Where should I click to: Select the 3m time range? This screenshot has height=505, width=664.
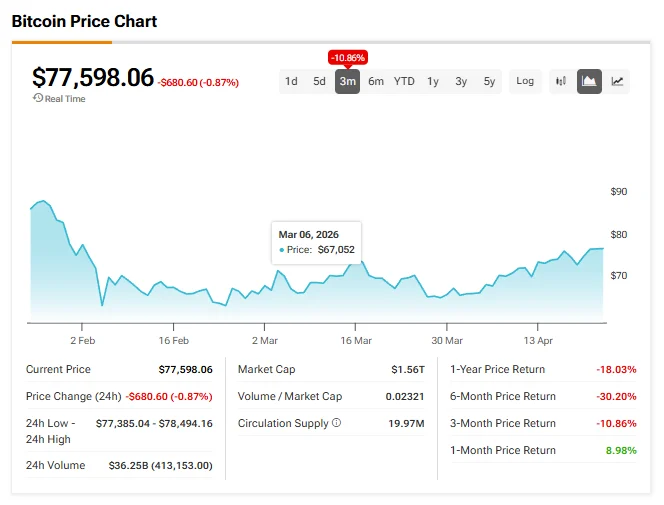pyautogui.click(x=348, y=81)
